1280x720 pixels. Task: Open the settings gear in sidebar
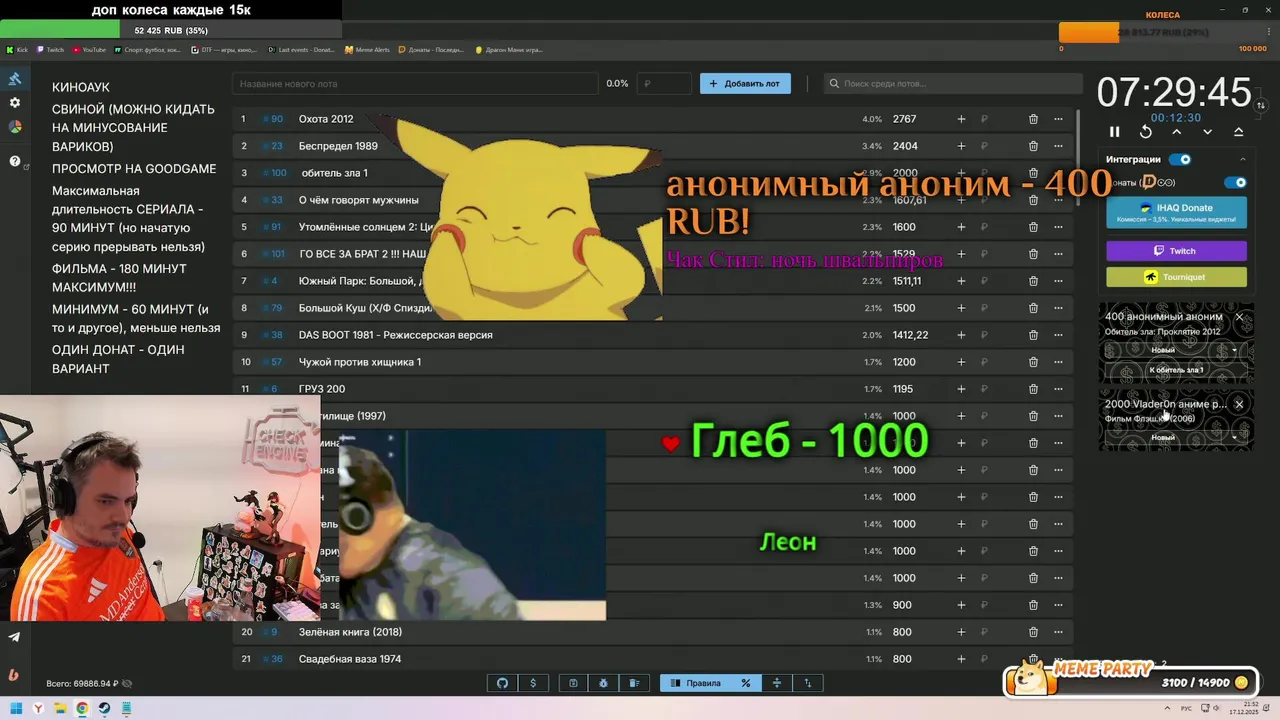coord(15,103)
